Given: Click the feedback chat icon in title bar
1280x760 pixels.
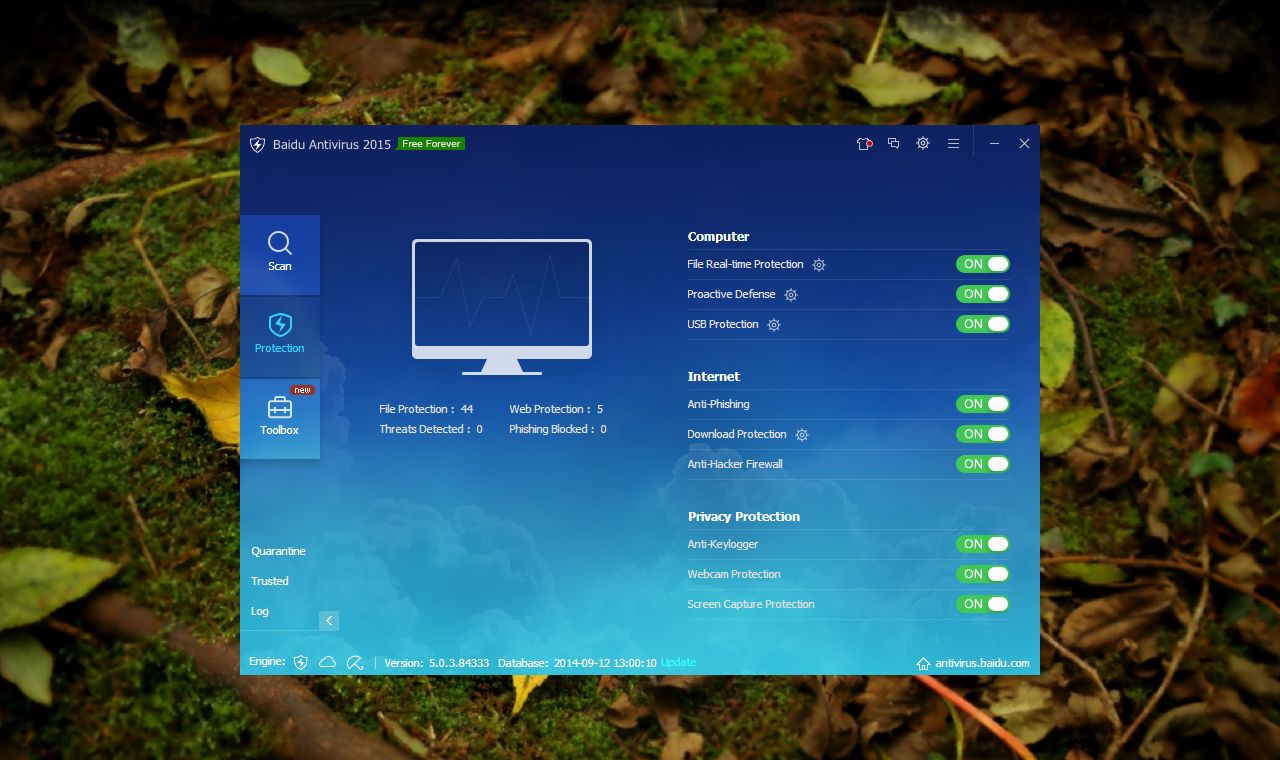Looking at the screenshot, I should pos(894,144).
